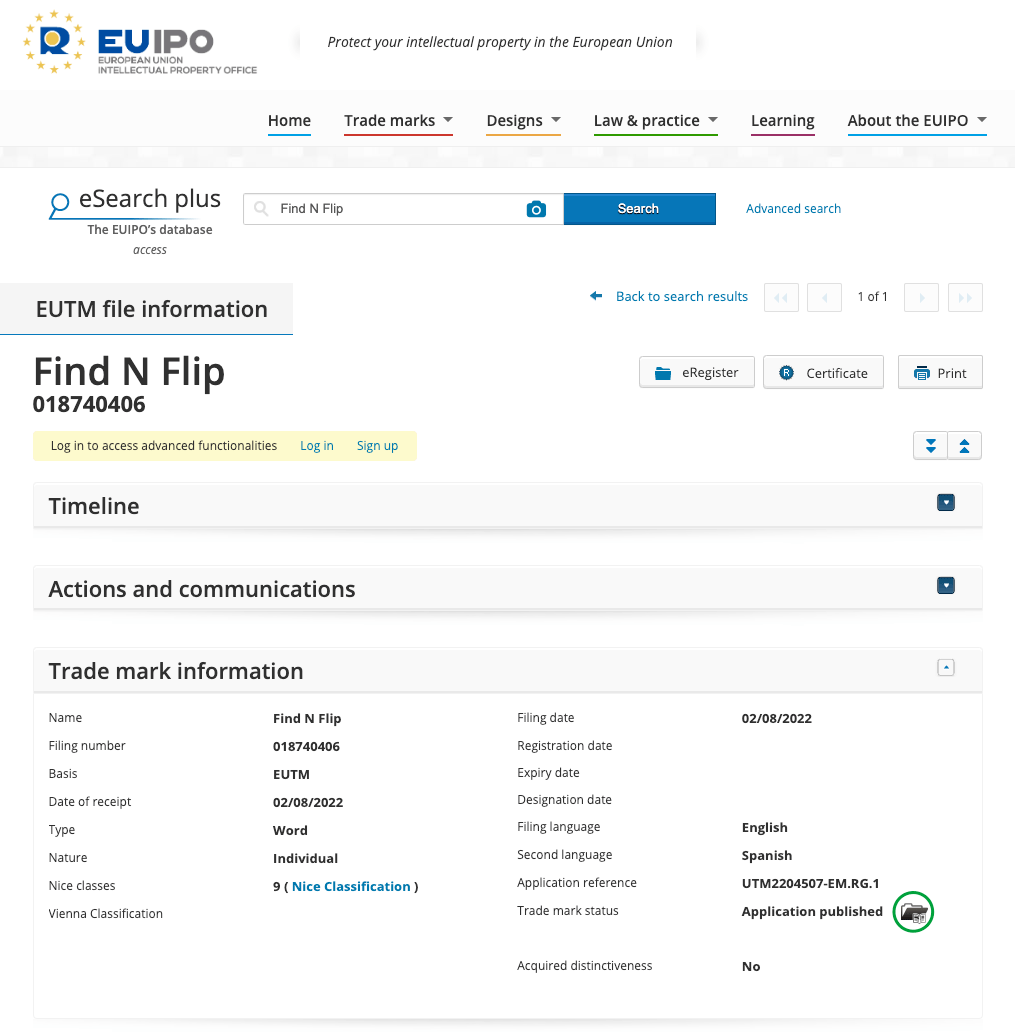The image size is (1015, 1032).
Task: Click the camera image search icon
Action: [x=536, y=209]
